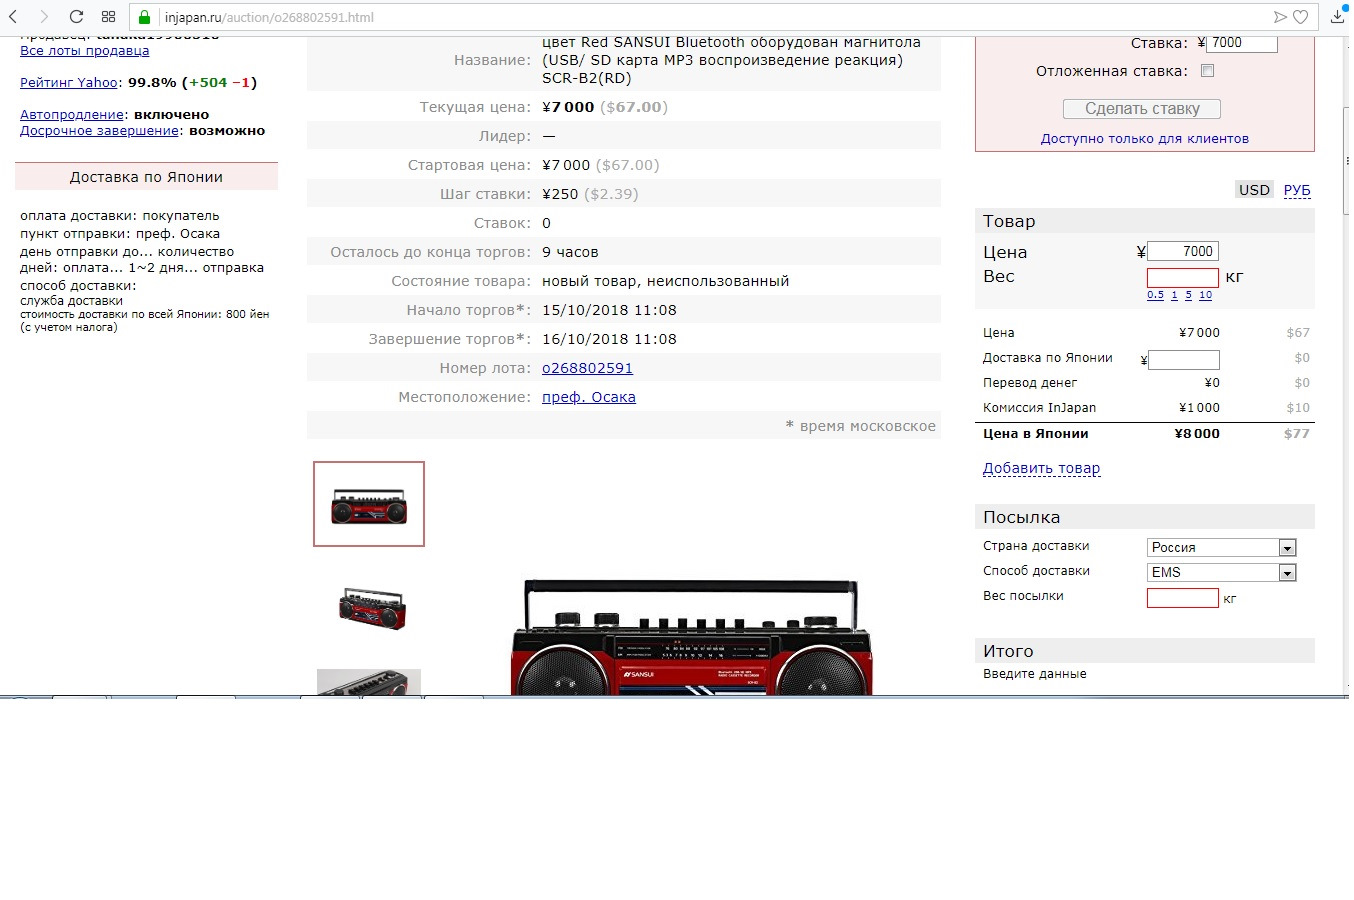Viewport: 1354px width, 900px height.
Task: Edit the Цена price field
Action: click(x=1183, y=252)
